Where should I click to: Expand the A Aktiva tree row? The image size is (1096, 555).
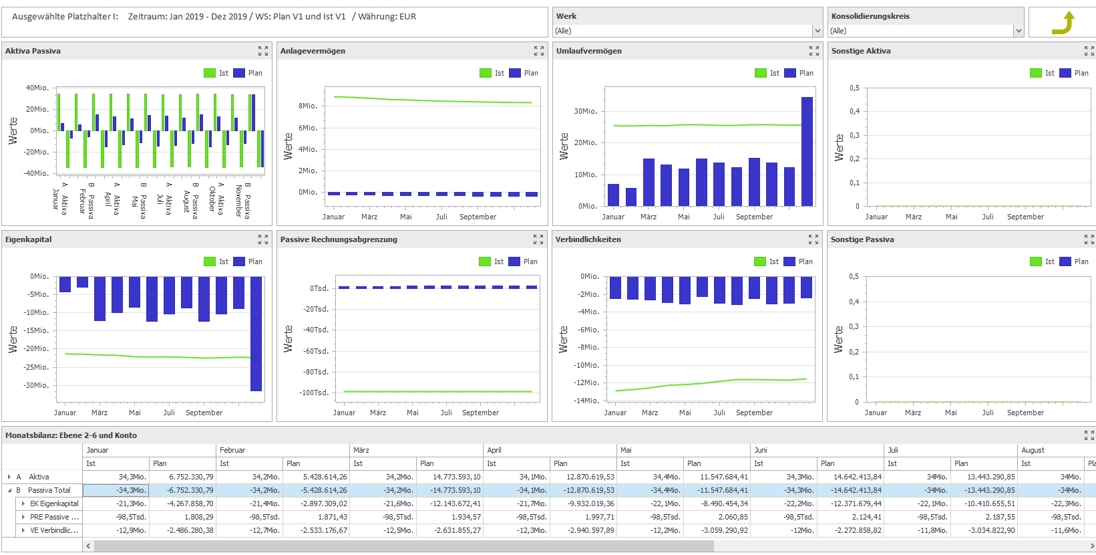coord(9,477)
